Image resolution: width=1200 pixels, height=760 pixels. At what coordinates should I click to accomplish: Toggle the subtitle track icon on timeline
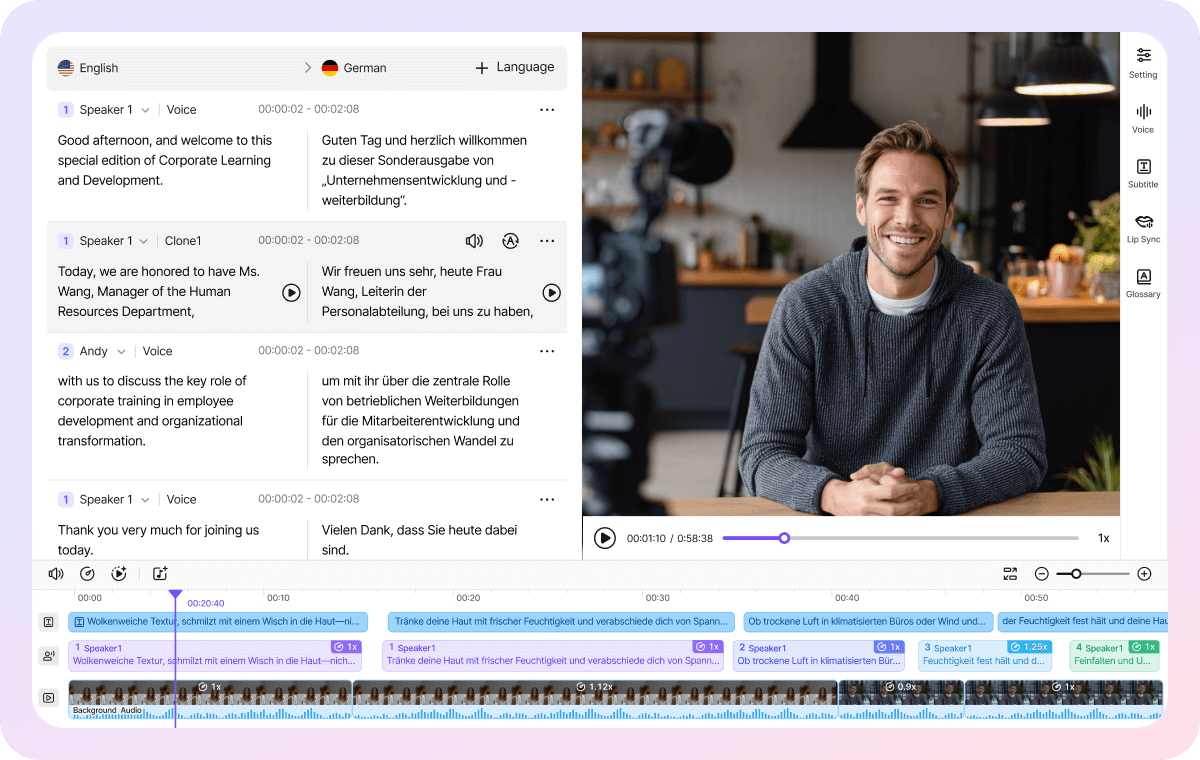point(48,622)
